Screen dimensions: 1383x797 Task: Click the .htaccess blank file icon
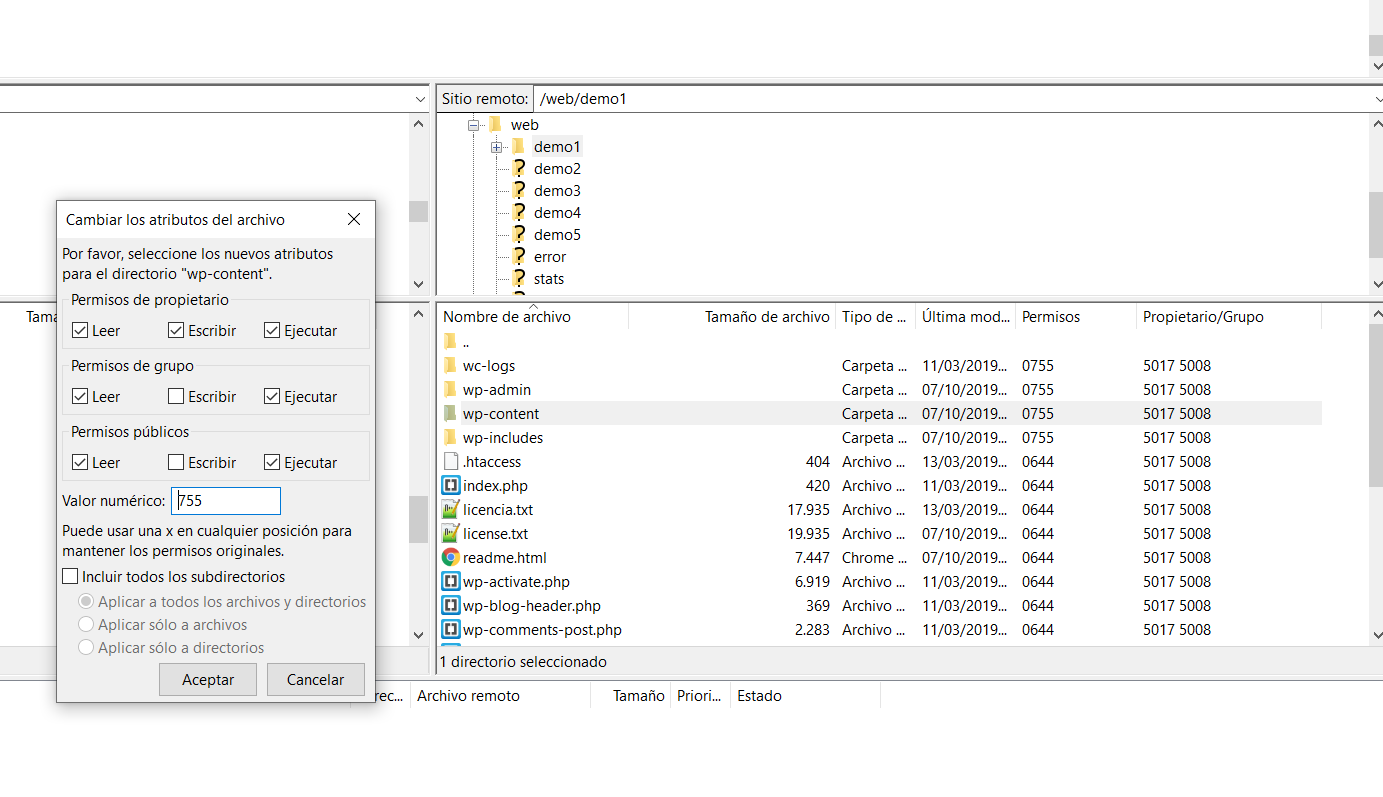click(x=450, y=462)
